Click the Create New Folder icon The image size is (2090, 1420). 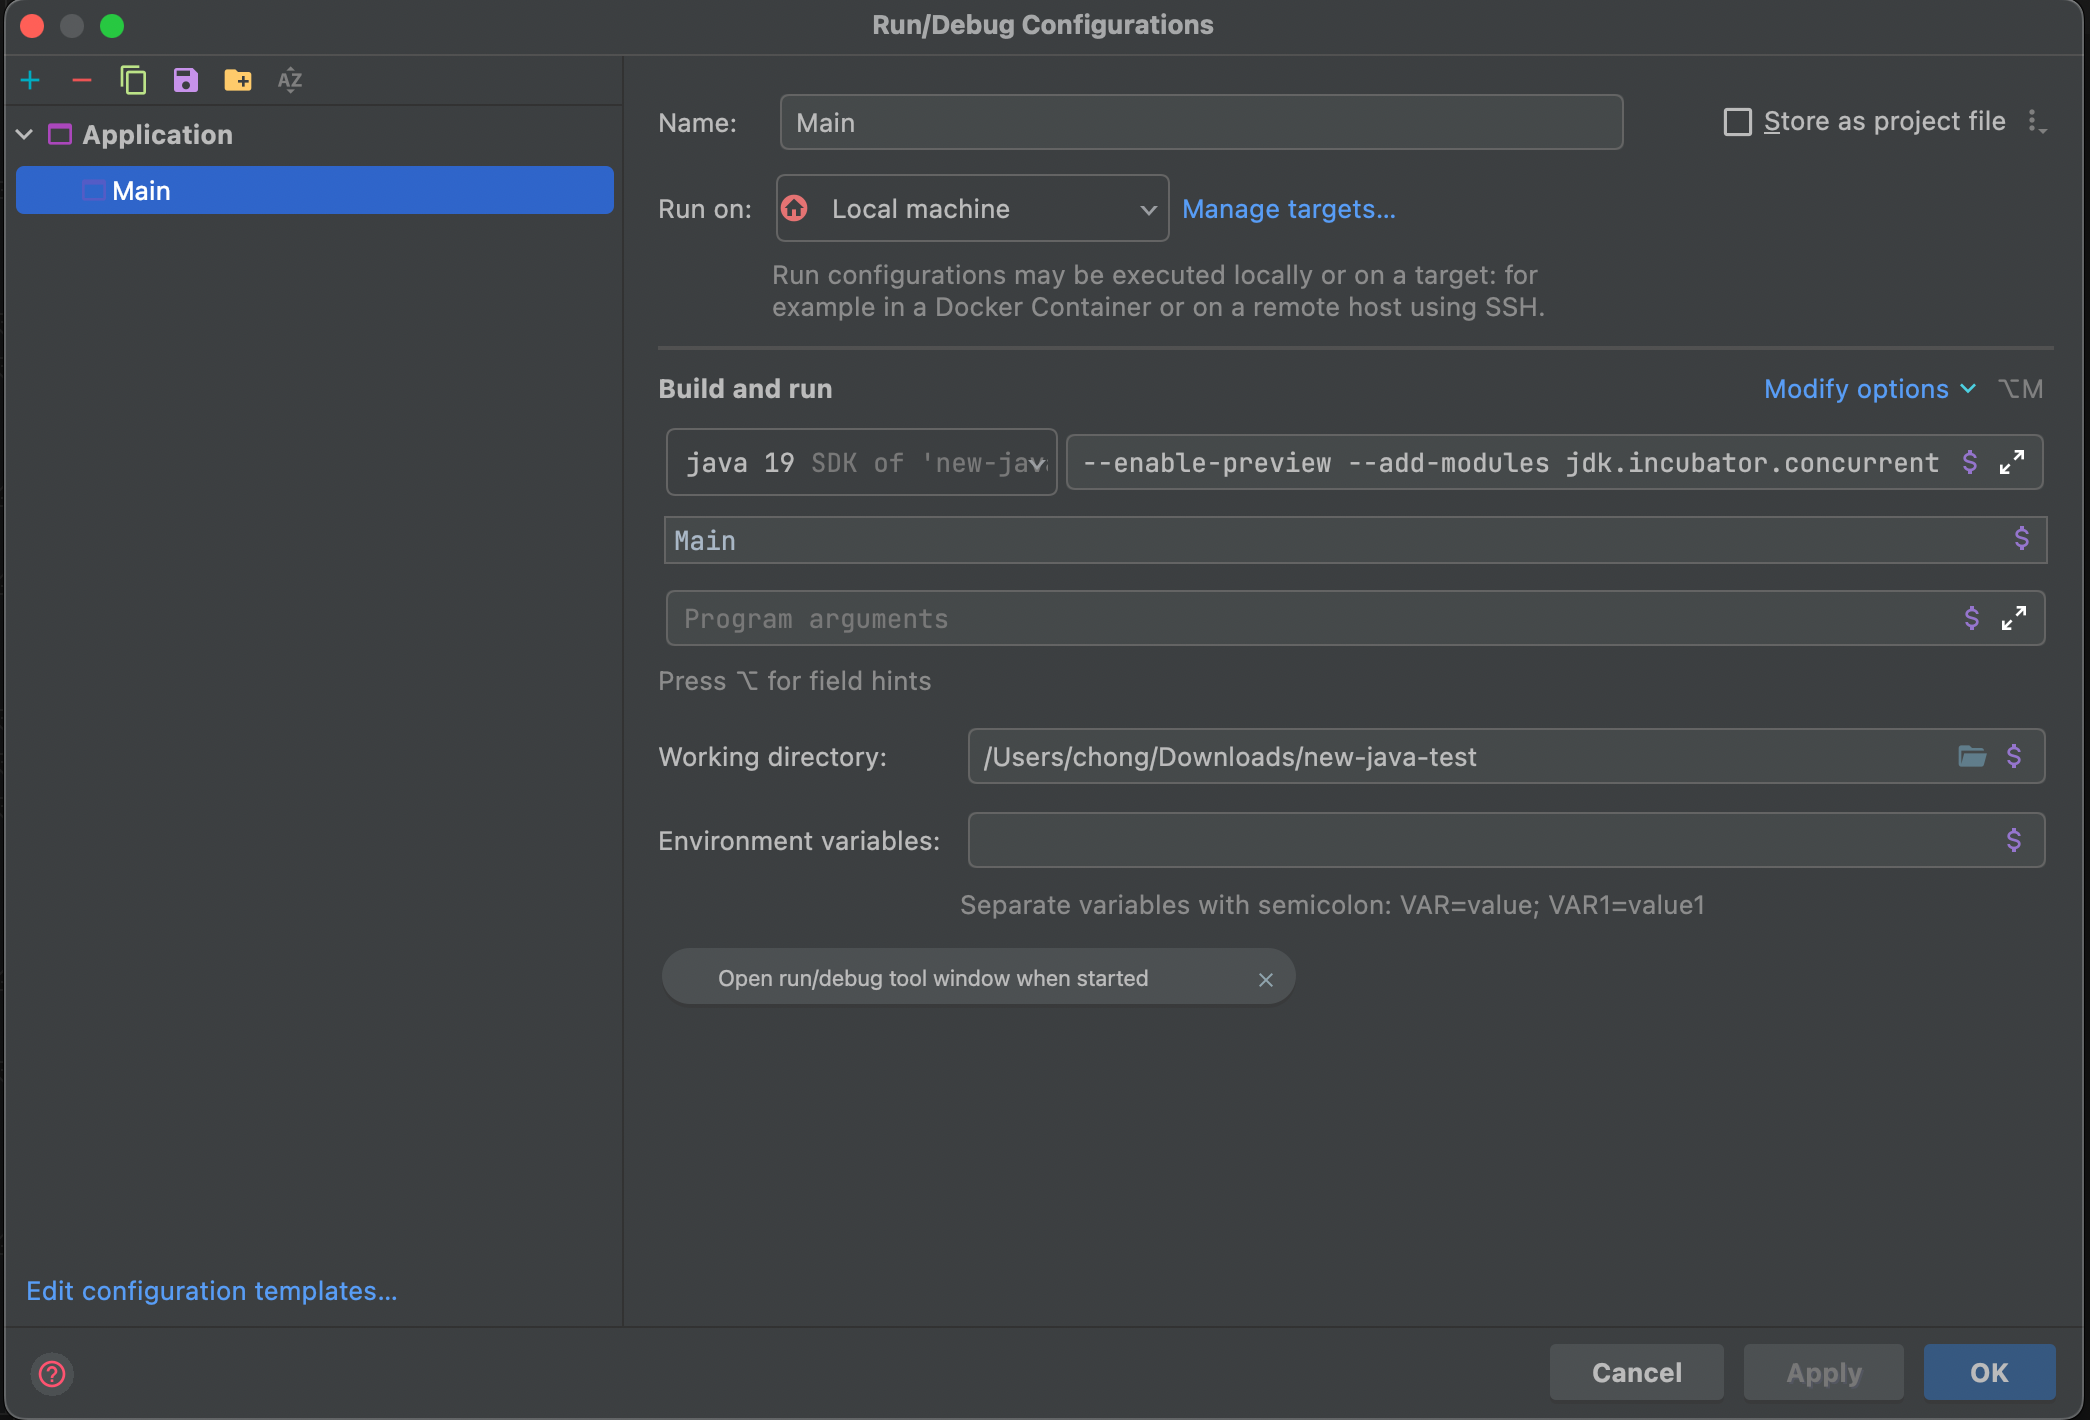(238, 80)
